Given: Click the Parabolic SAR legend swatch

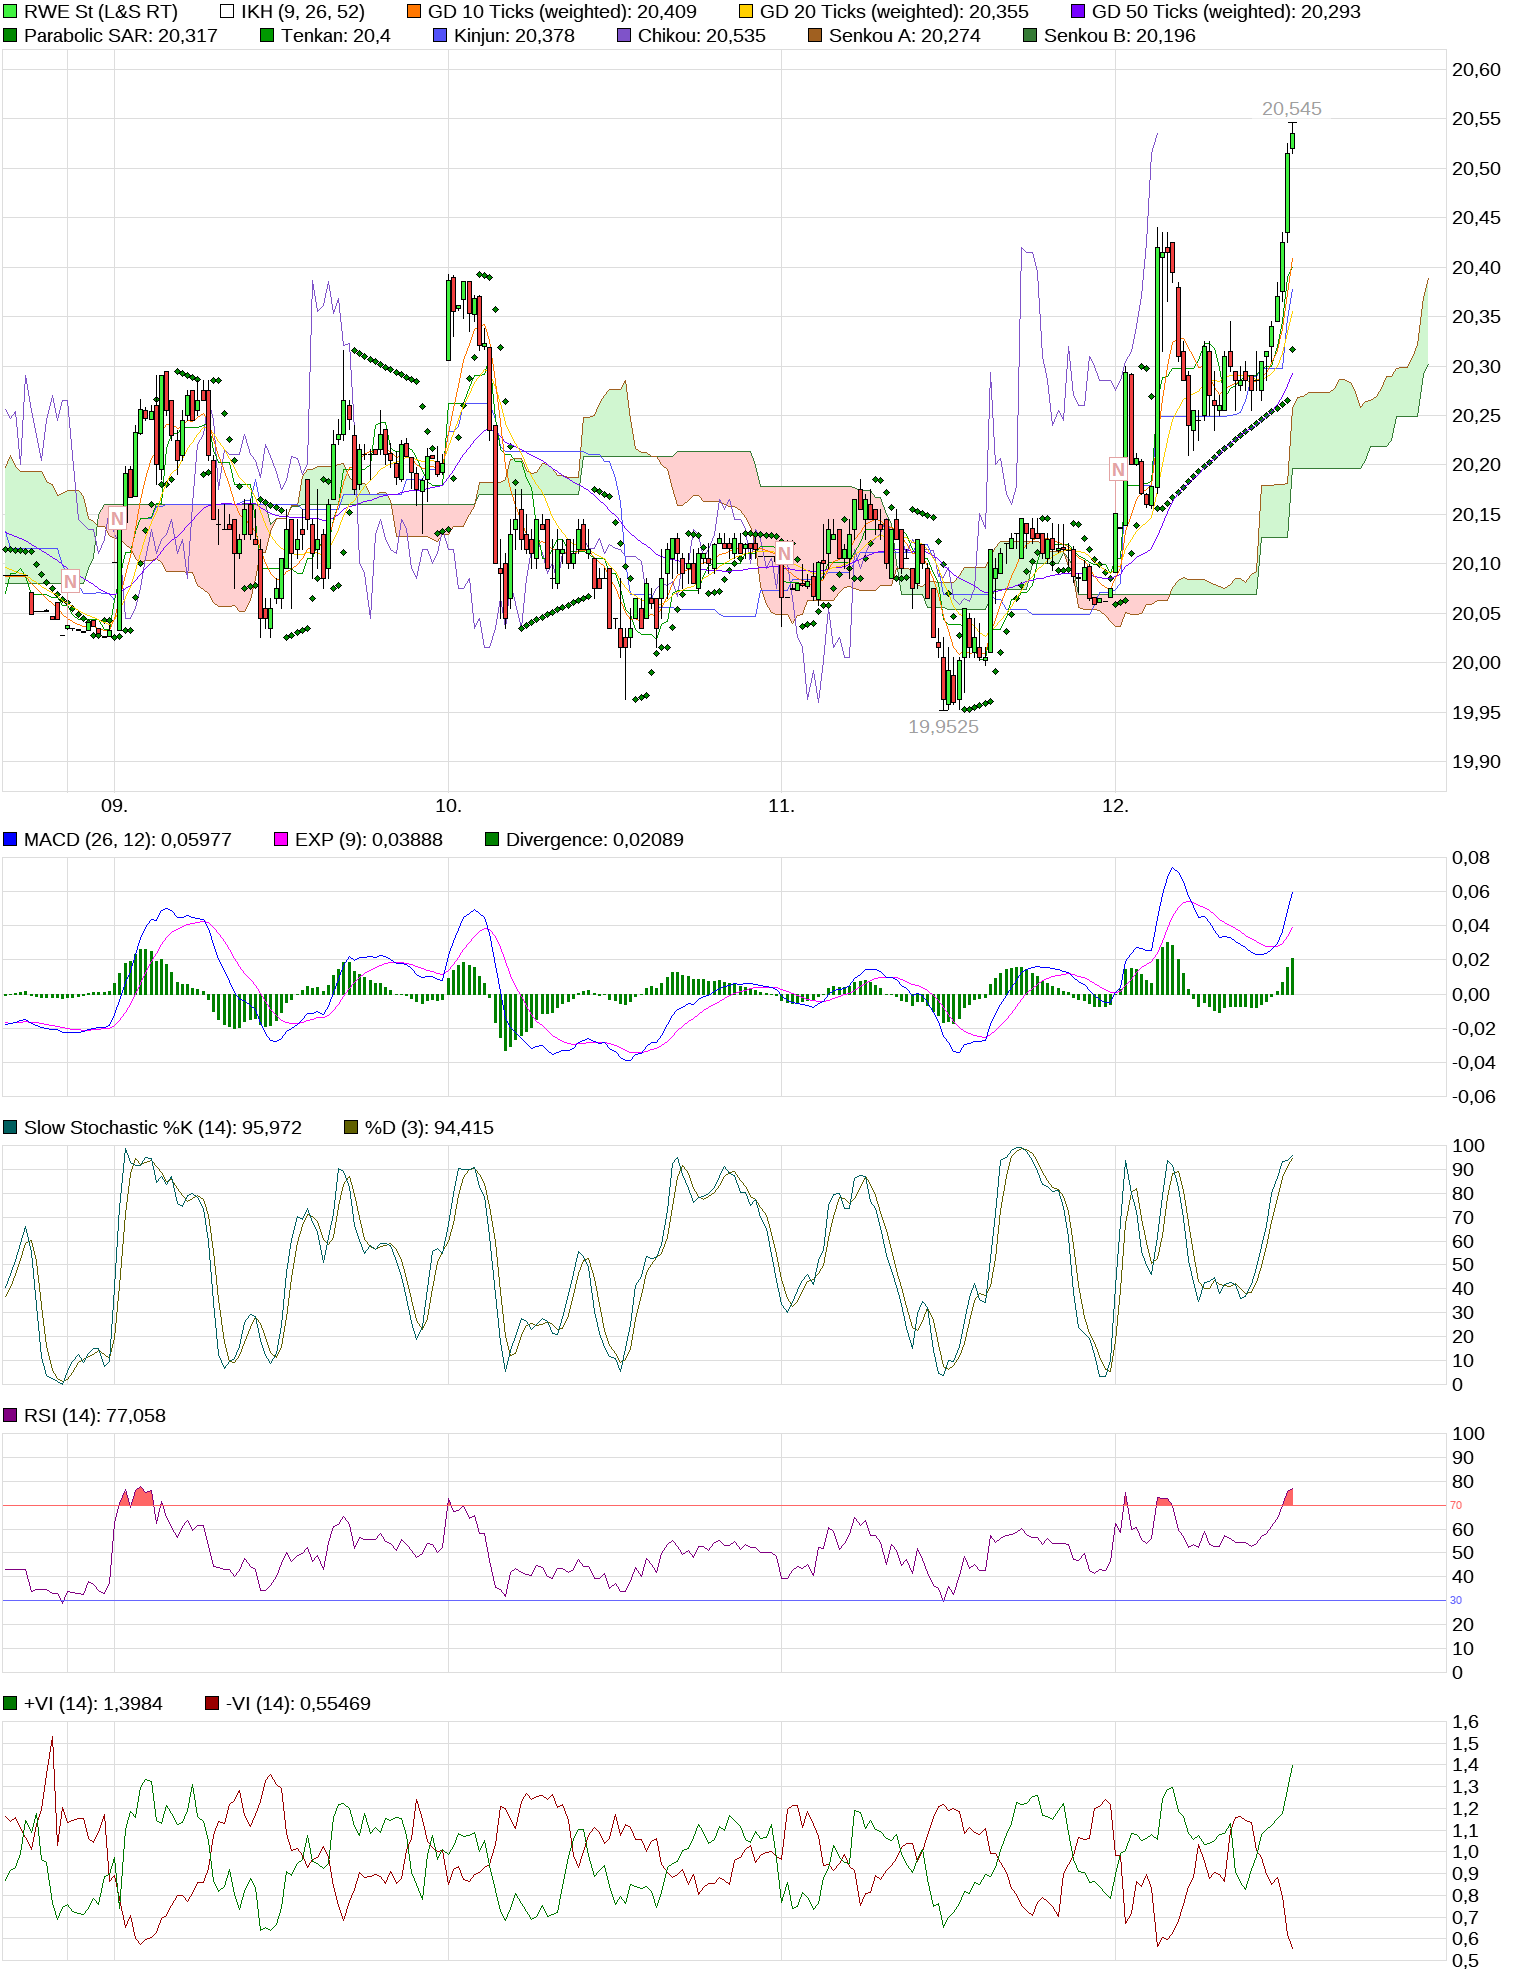Looking at the screenshot, I should point(10,36).
